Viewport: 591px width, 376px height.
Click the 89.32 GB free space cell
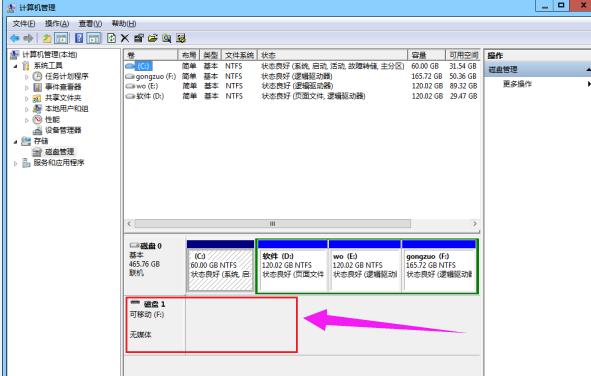(463, 86)
